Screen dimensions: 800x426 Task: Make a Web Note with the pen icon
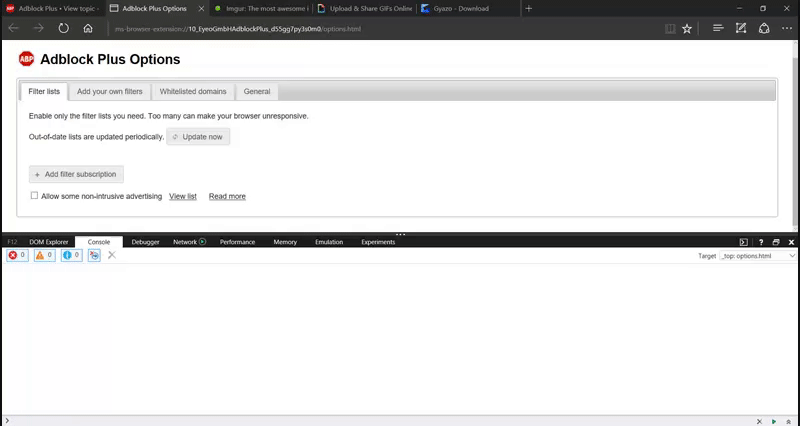click(x=741, y=29)
